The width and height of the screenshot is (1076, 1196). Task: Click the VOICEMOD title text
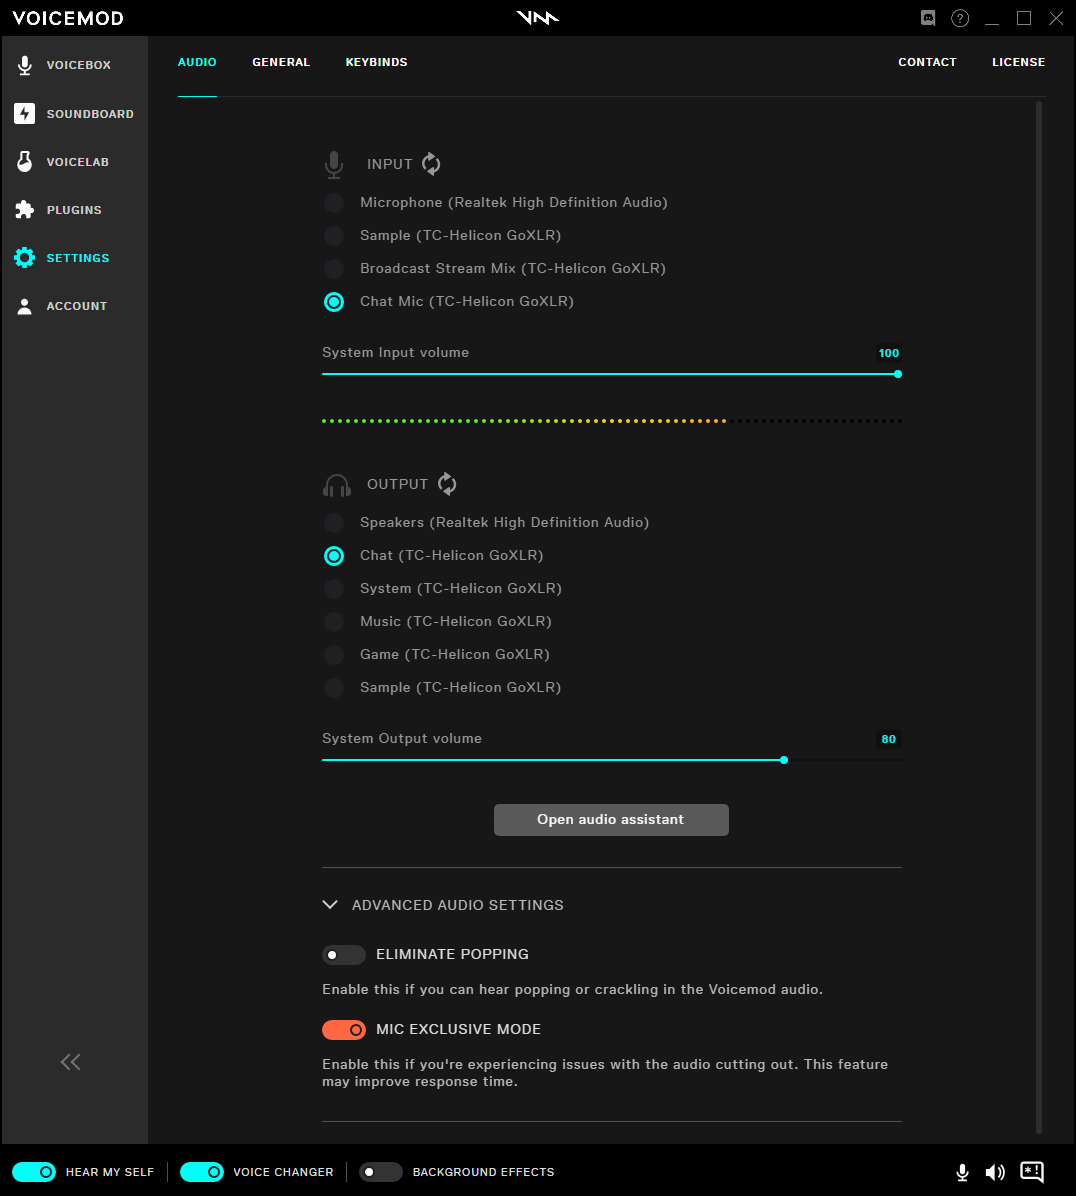pyautogui.click(x=68, y=18)
